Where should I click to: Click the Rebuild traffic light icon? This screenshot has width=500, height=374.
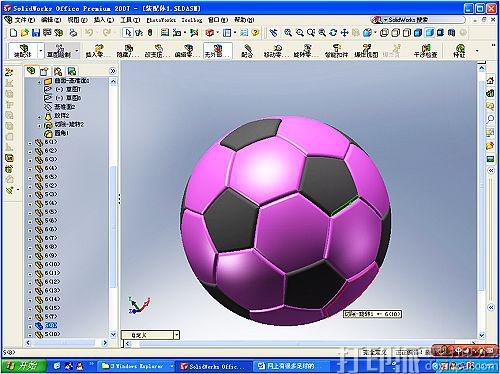tap(150, 33)
